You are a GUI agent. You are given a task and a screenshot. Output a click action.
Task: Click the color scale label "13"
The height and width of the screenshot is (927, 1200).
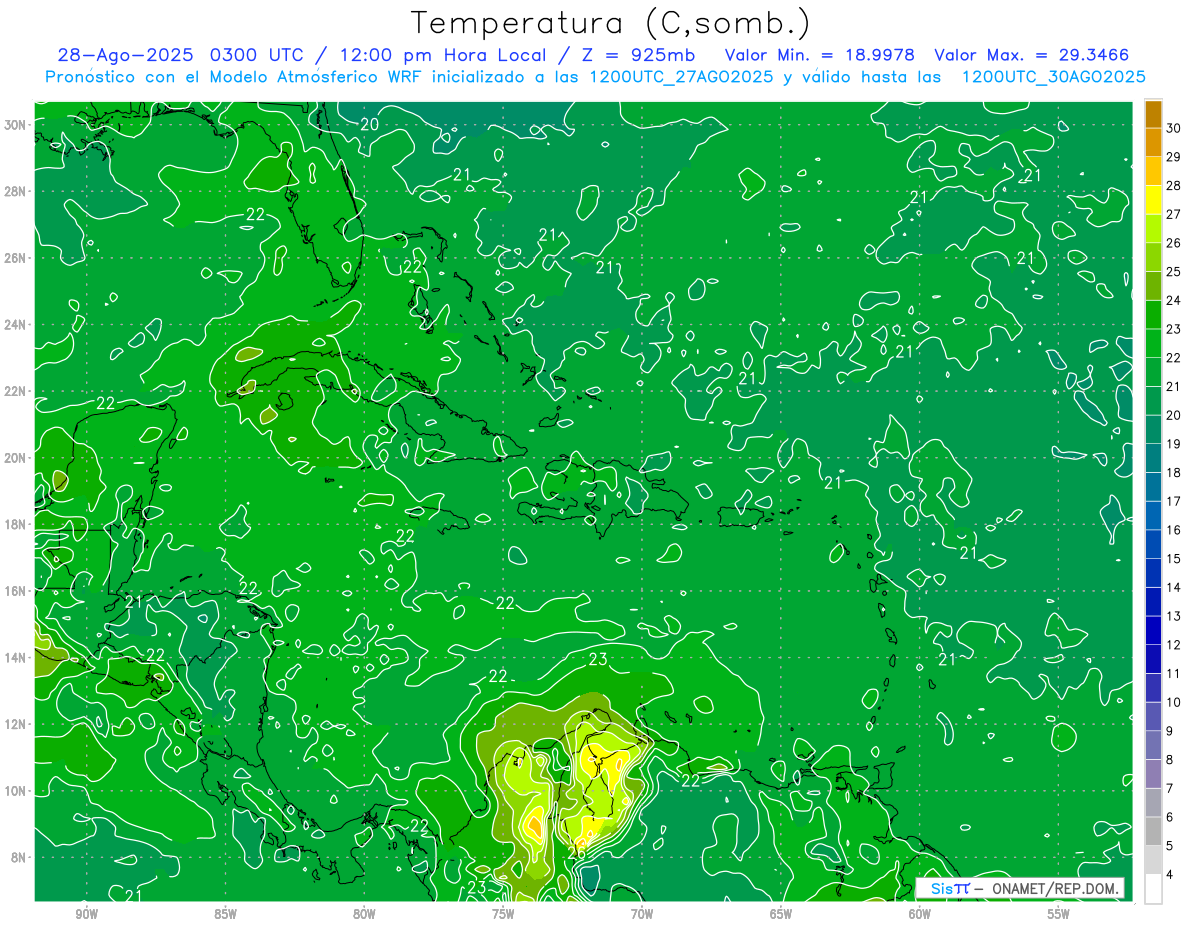1174,616
